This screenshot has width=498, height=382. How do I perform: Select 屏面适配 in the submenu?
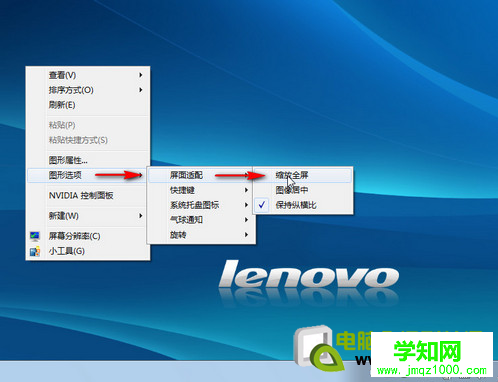pyautogui.click(x=201, y=175)
